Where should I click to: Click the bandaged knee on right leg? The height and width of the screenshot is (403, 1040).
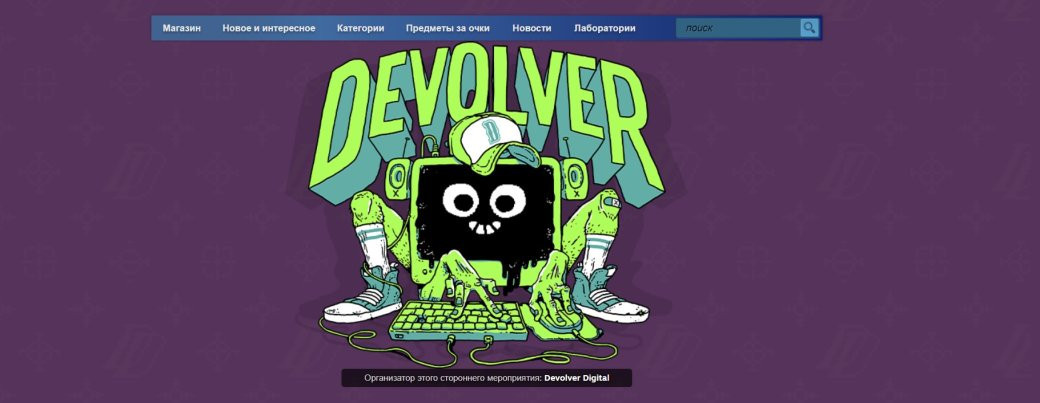pos(610,203)
